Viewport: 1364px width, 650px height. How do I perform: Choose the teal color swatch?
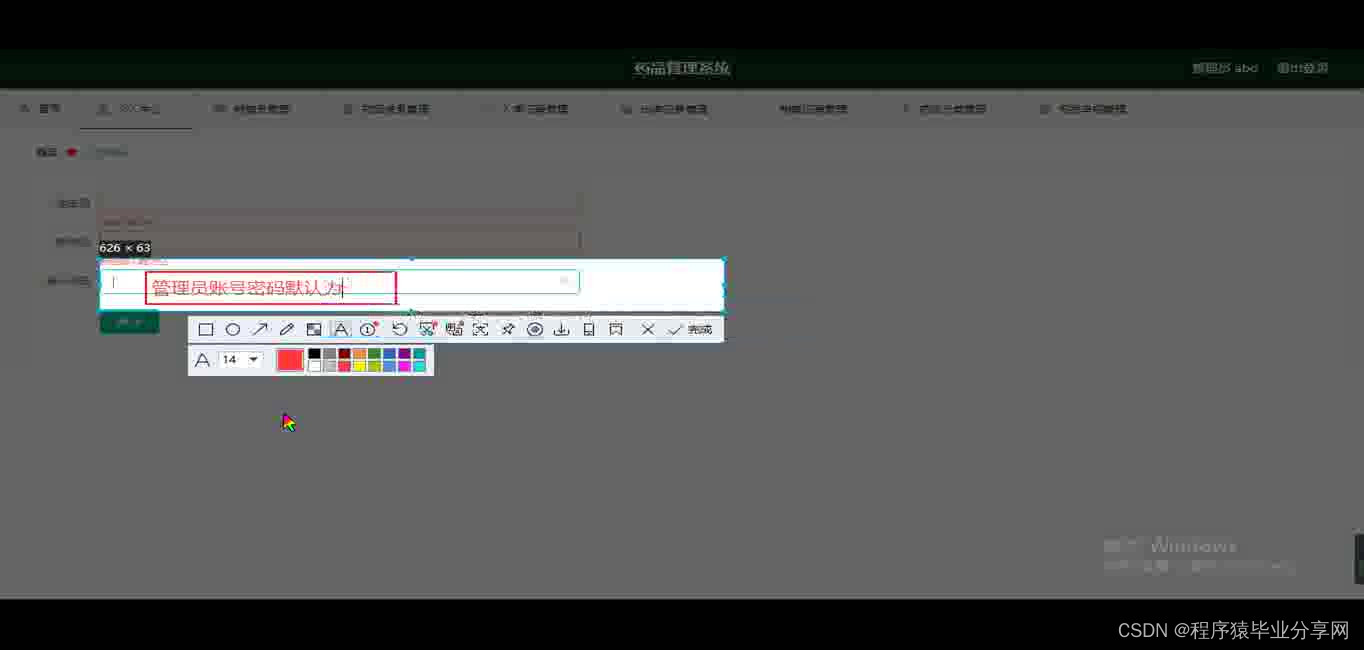419,354
